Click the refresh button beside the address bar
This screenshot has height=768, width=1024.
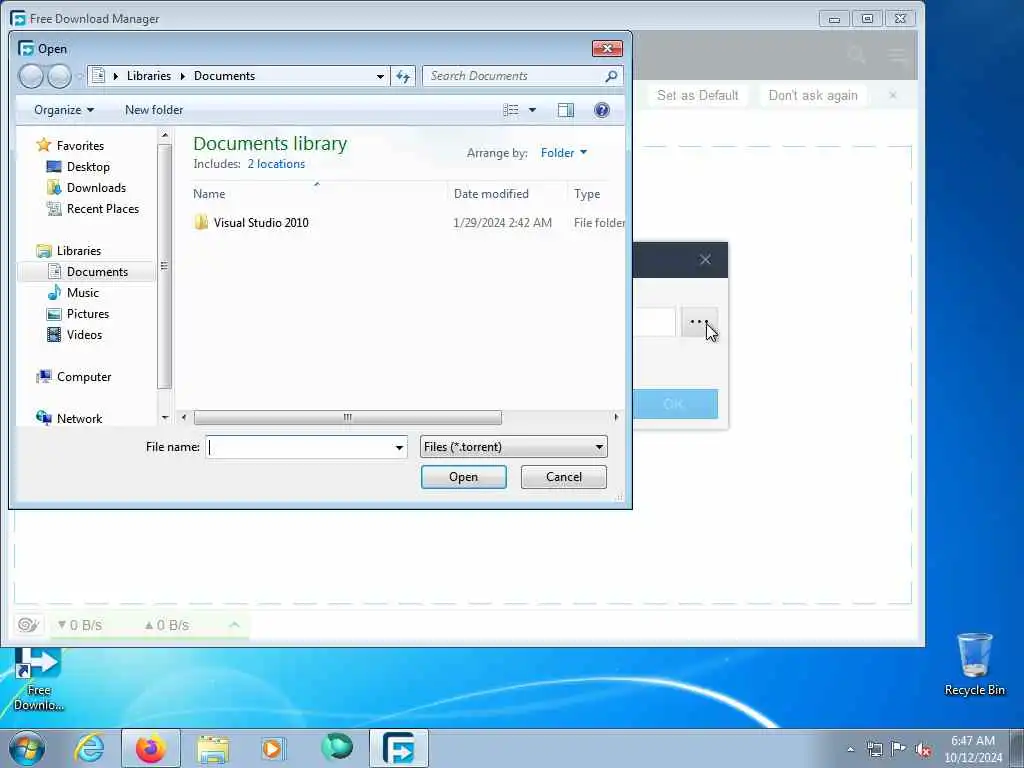click(x=403, y=76)
